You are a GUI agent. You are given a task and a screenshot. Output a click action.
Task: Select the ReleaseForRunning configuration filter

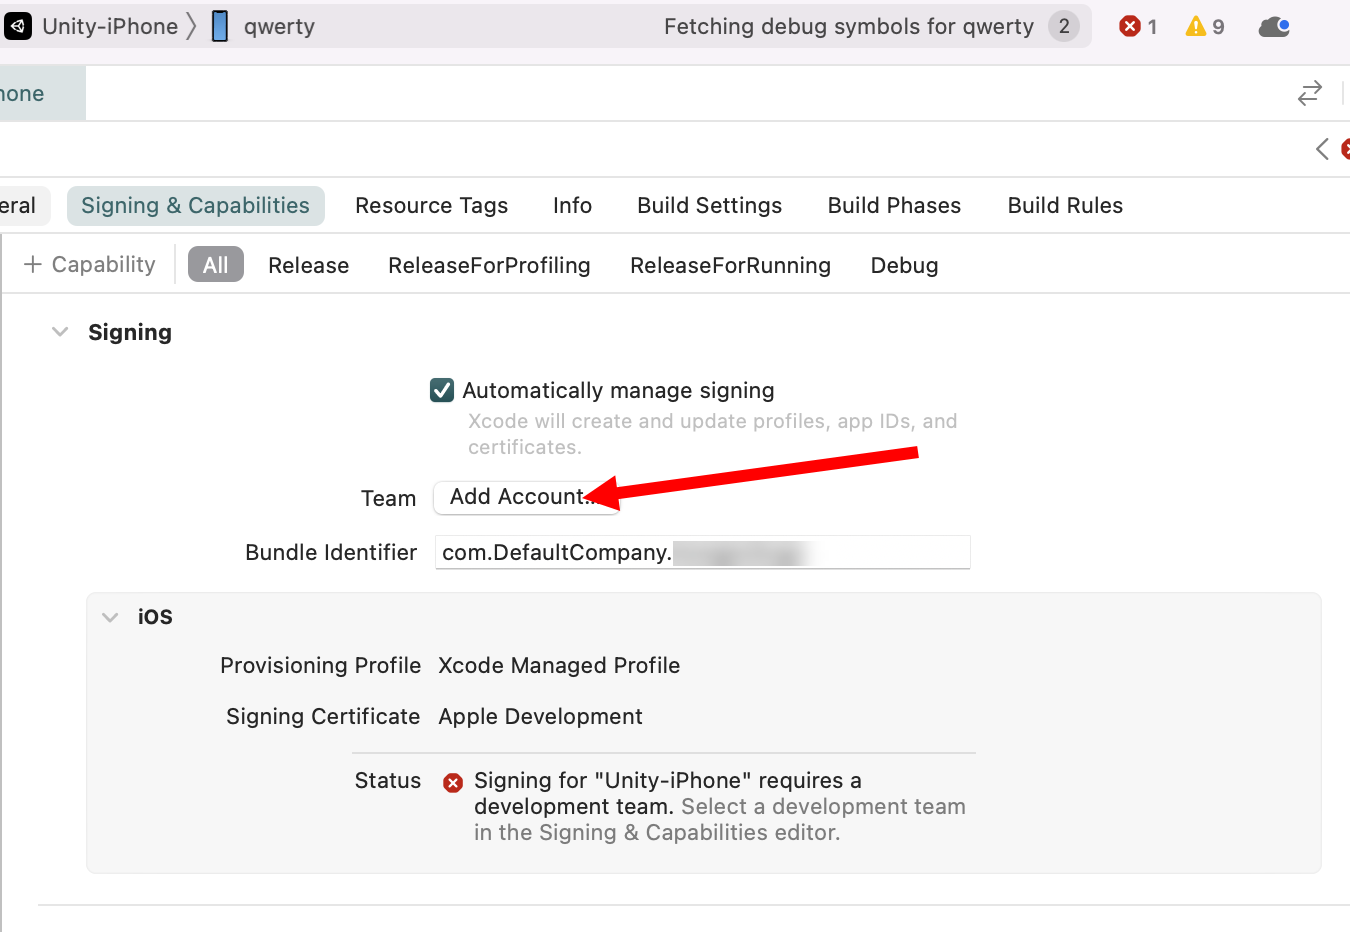tap(730, 265)
